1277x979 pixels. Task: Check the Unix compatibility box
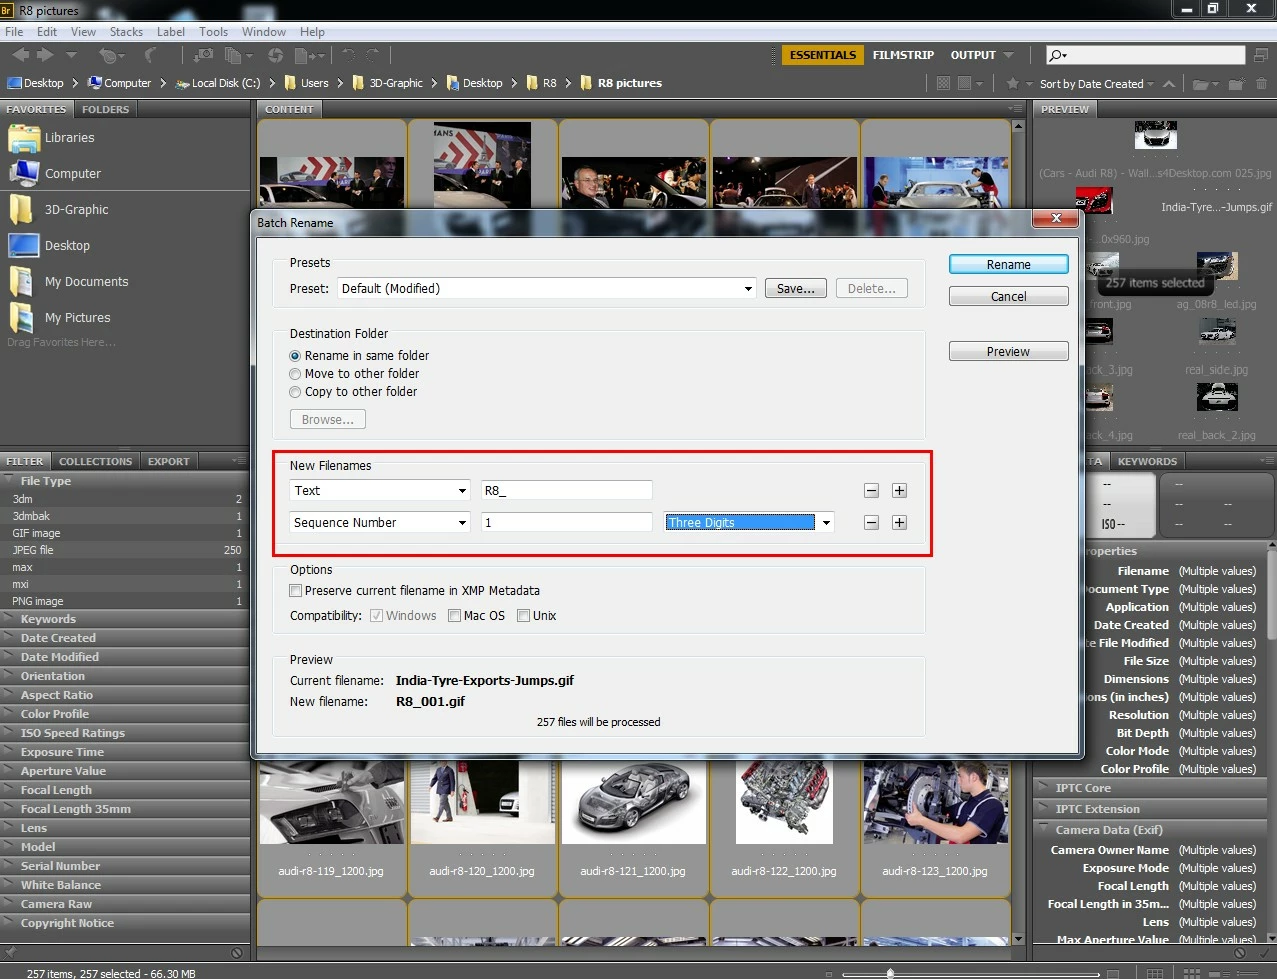(x=523, y=616)
